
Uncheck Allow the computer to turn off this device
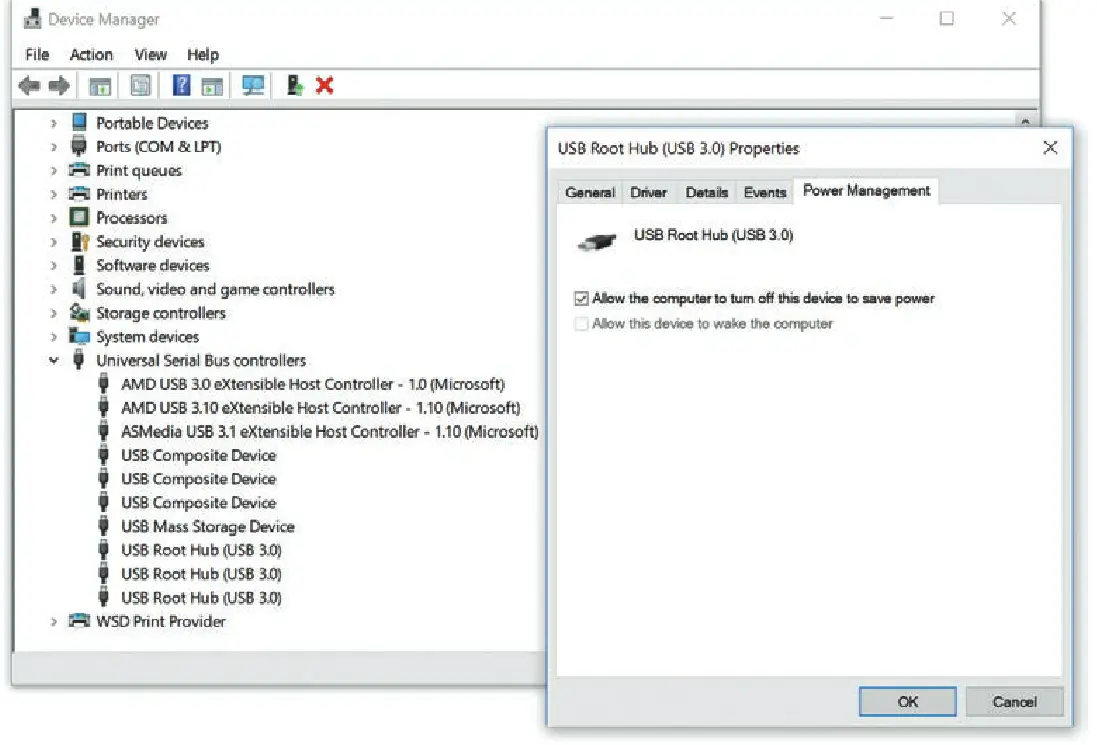tap(581, 298)
